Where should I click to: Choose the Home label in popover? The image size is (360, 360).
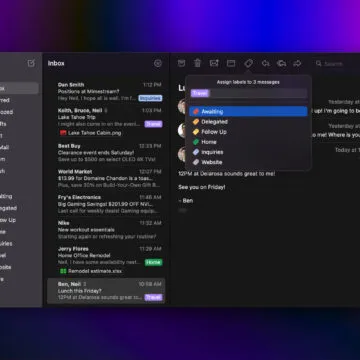coord(248,142)
